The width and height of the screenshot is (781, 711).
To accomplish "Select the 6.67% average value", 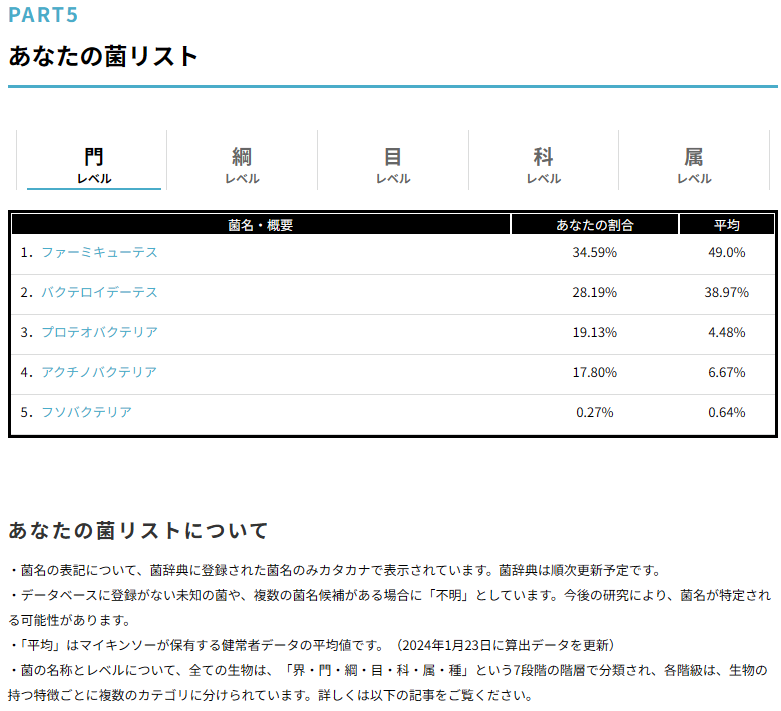I will (727, 372).
